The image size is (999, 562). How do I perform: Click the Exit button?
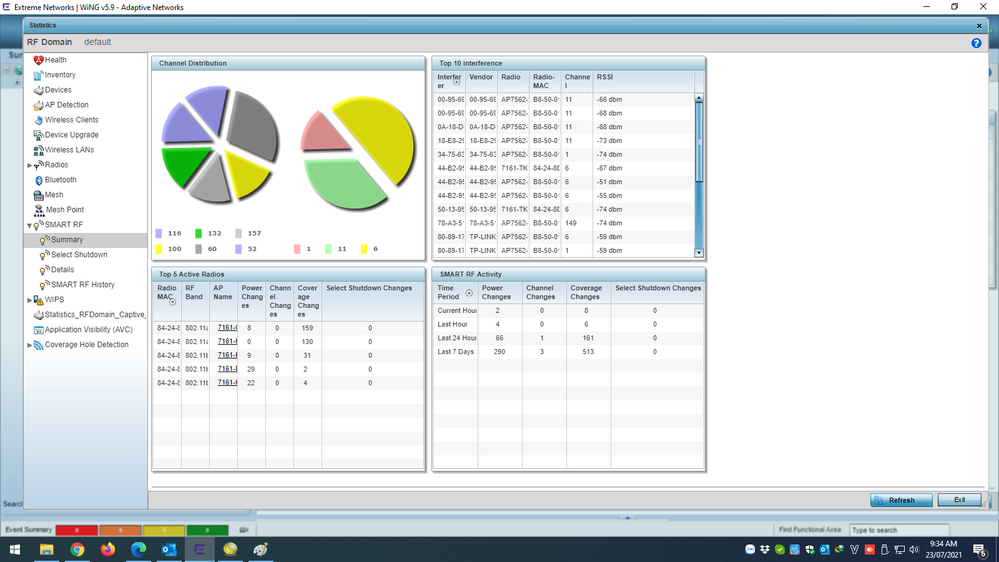tap(959, 500)
